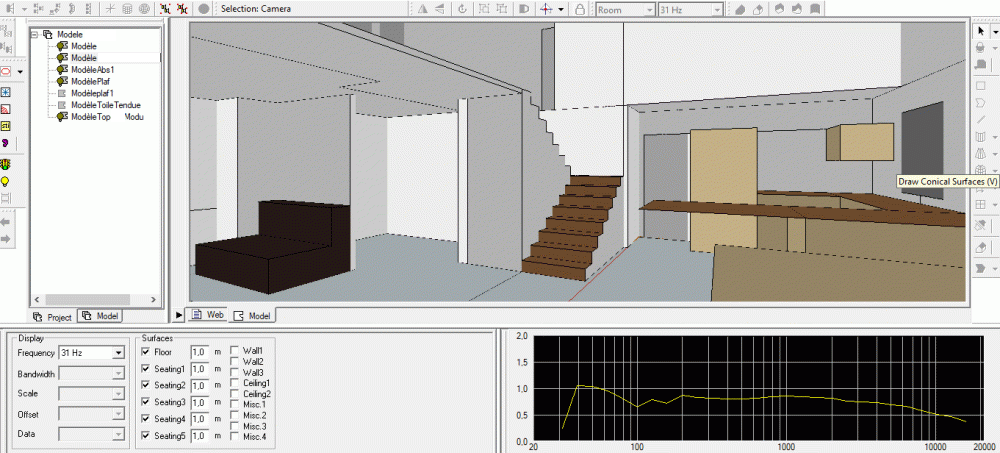Select the ModèlePlaf tree item
This screenshot has width=1000, height=453.
(x=91, y=82)
